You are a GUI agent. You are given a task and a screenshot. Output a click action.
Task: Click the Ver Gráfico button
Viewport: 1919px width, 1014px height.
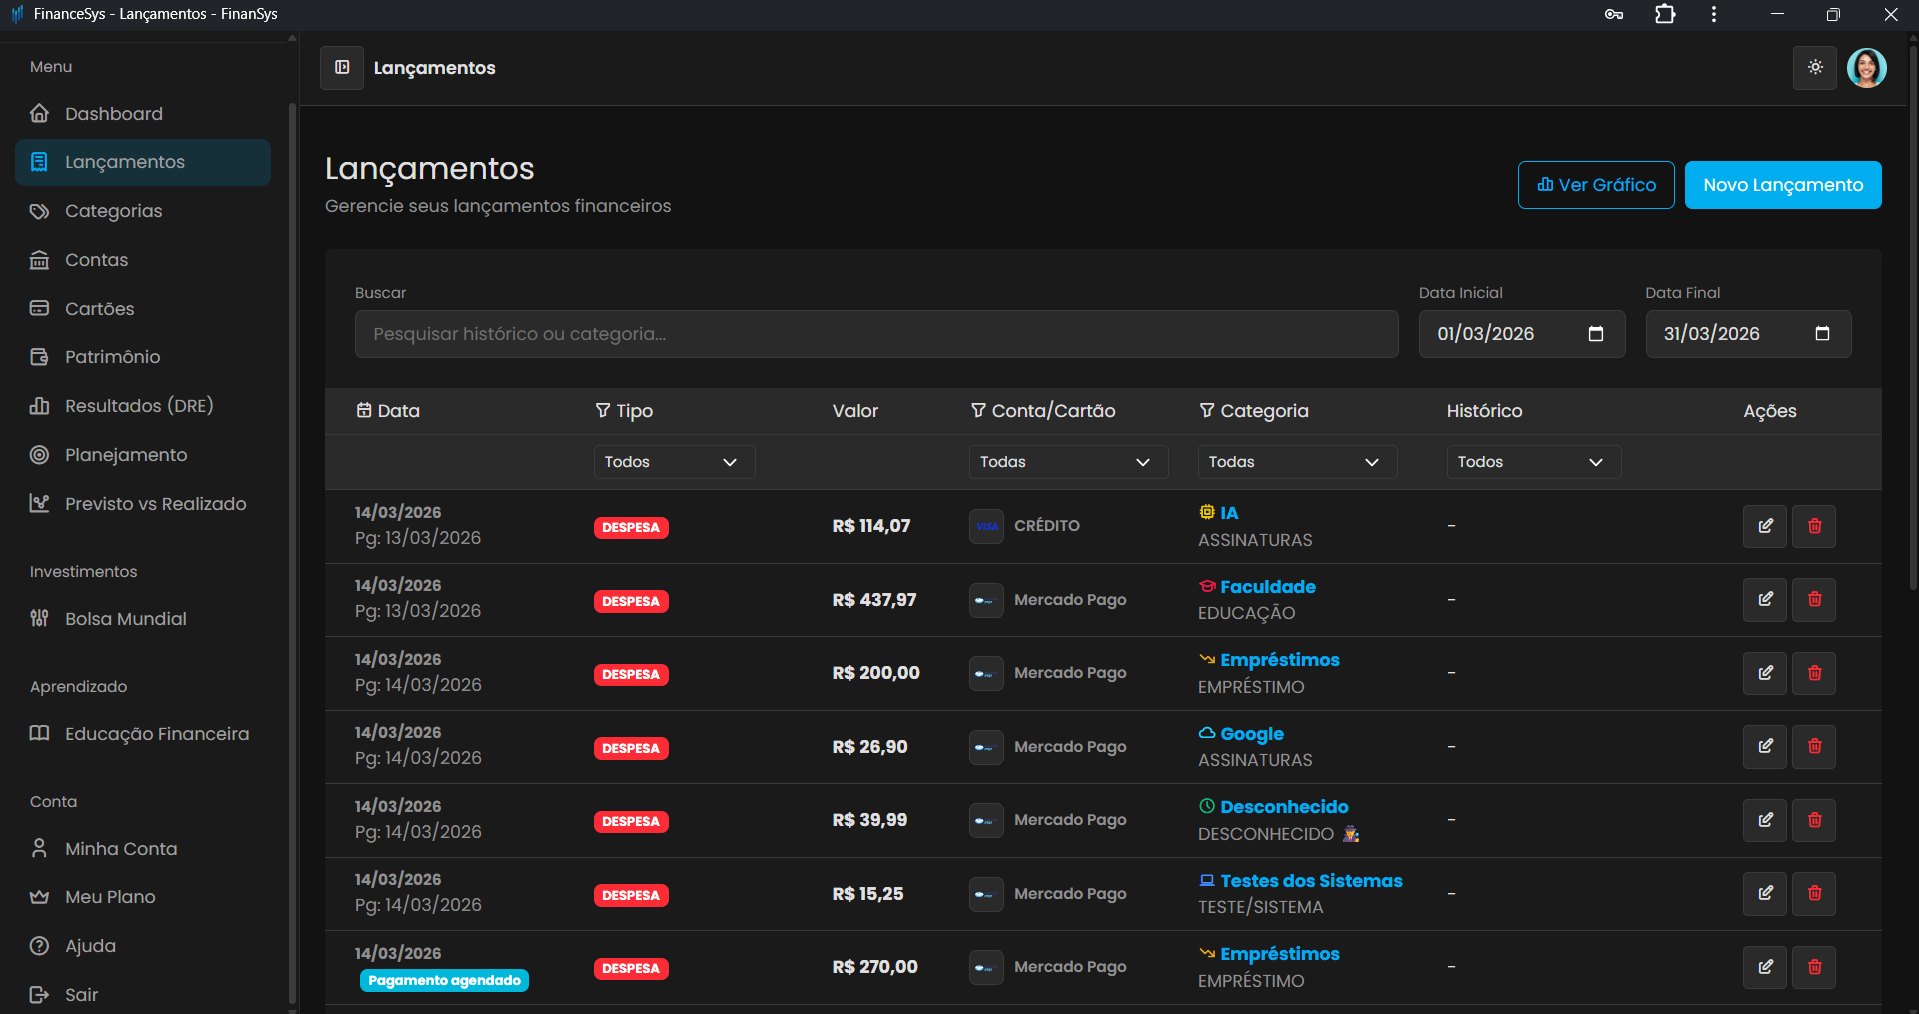point(1595,185)
